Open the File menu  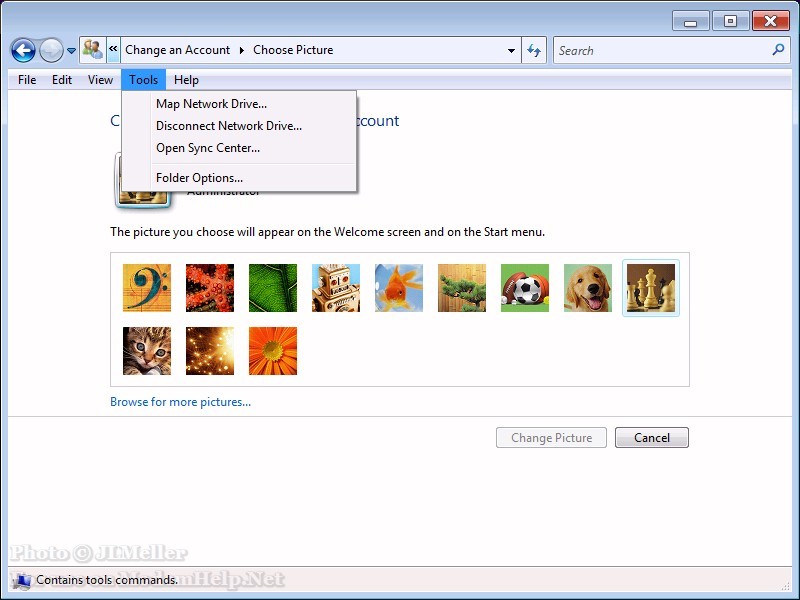[27, 80]
